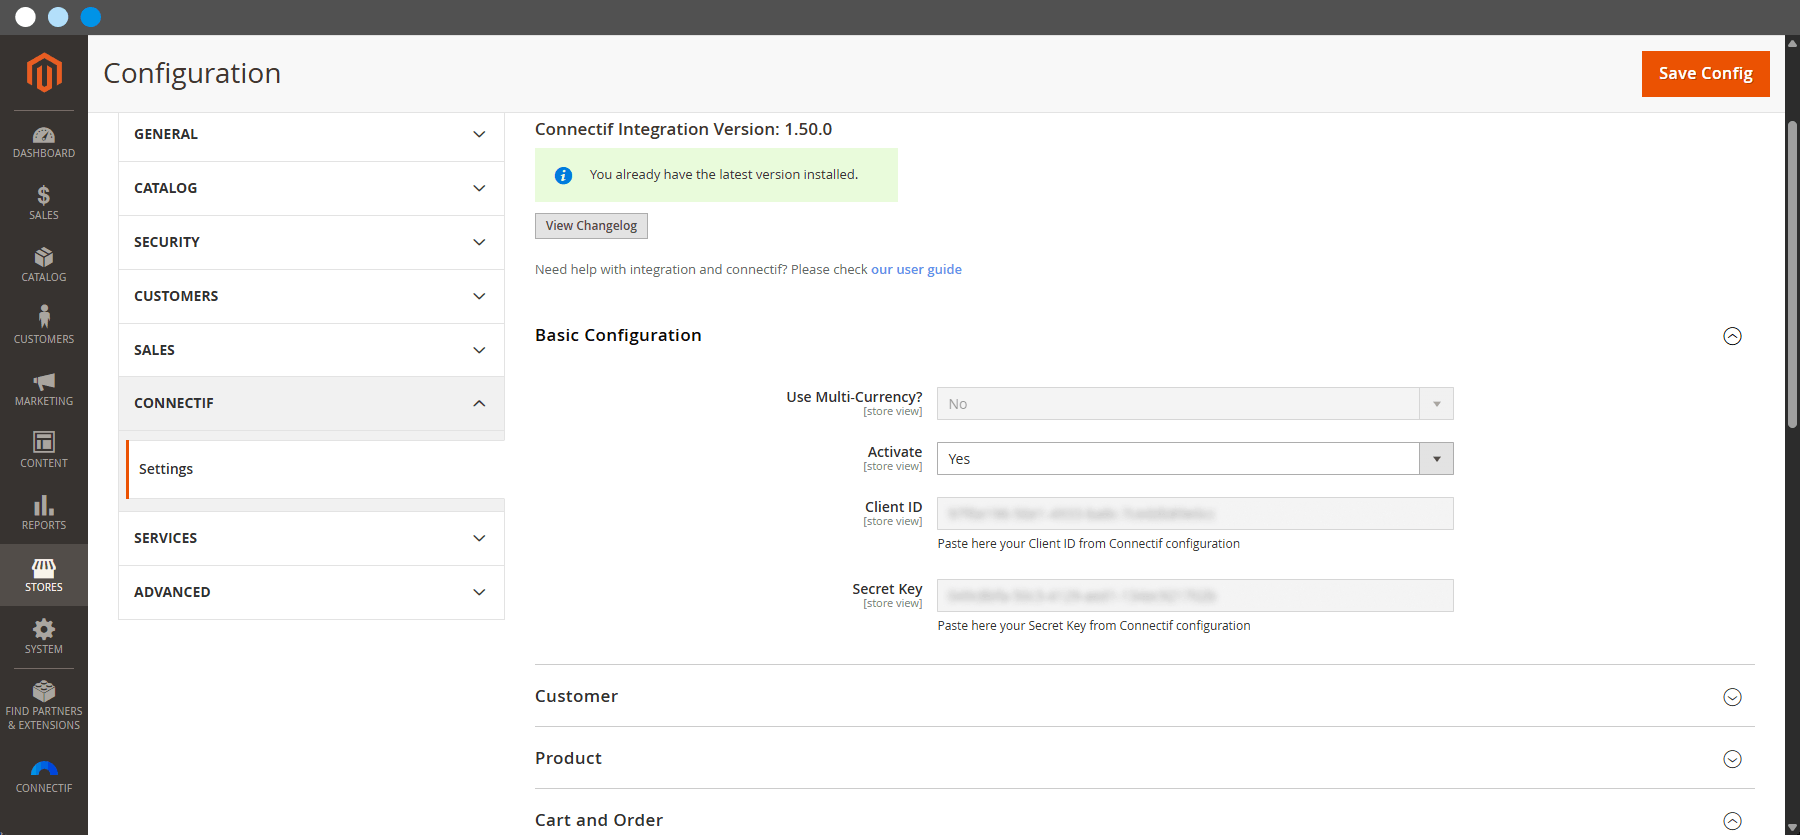
Task: Expand the CATALOG config section
Action: click(311, 188)
